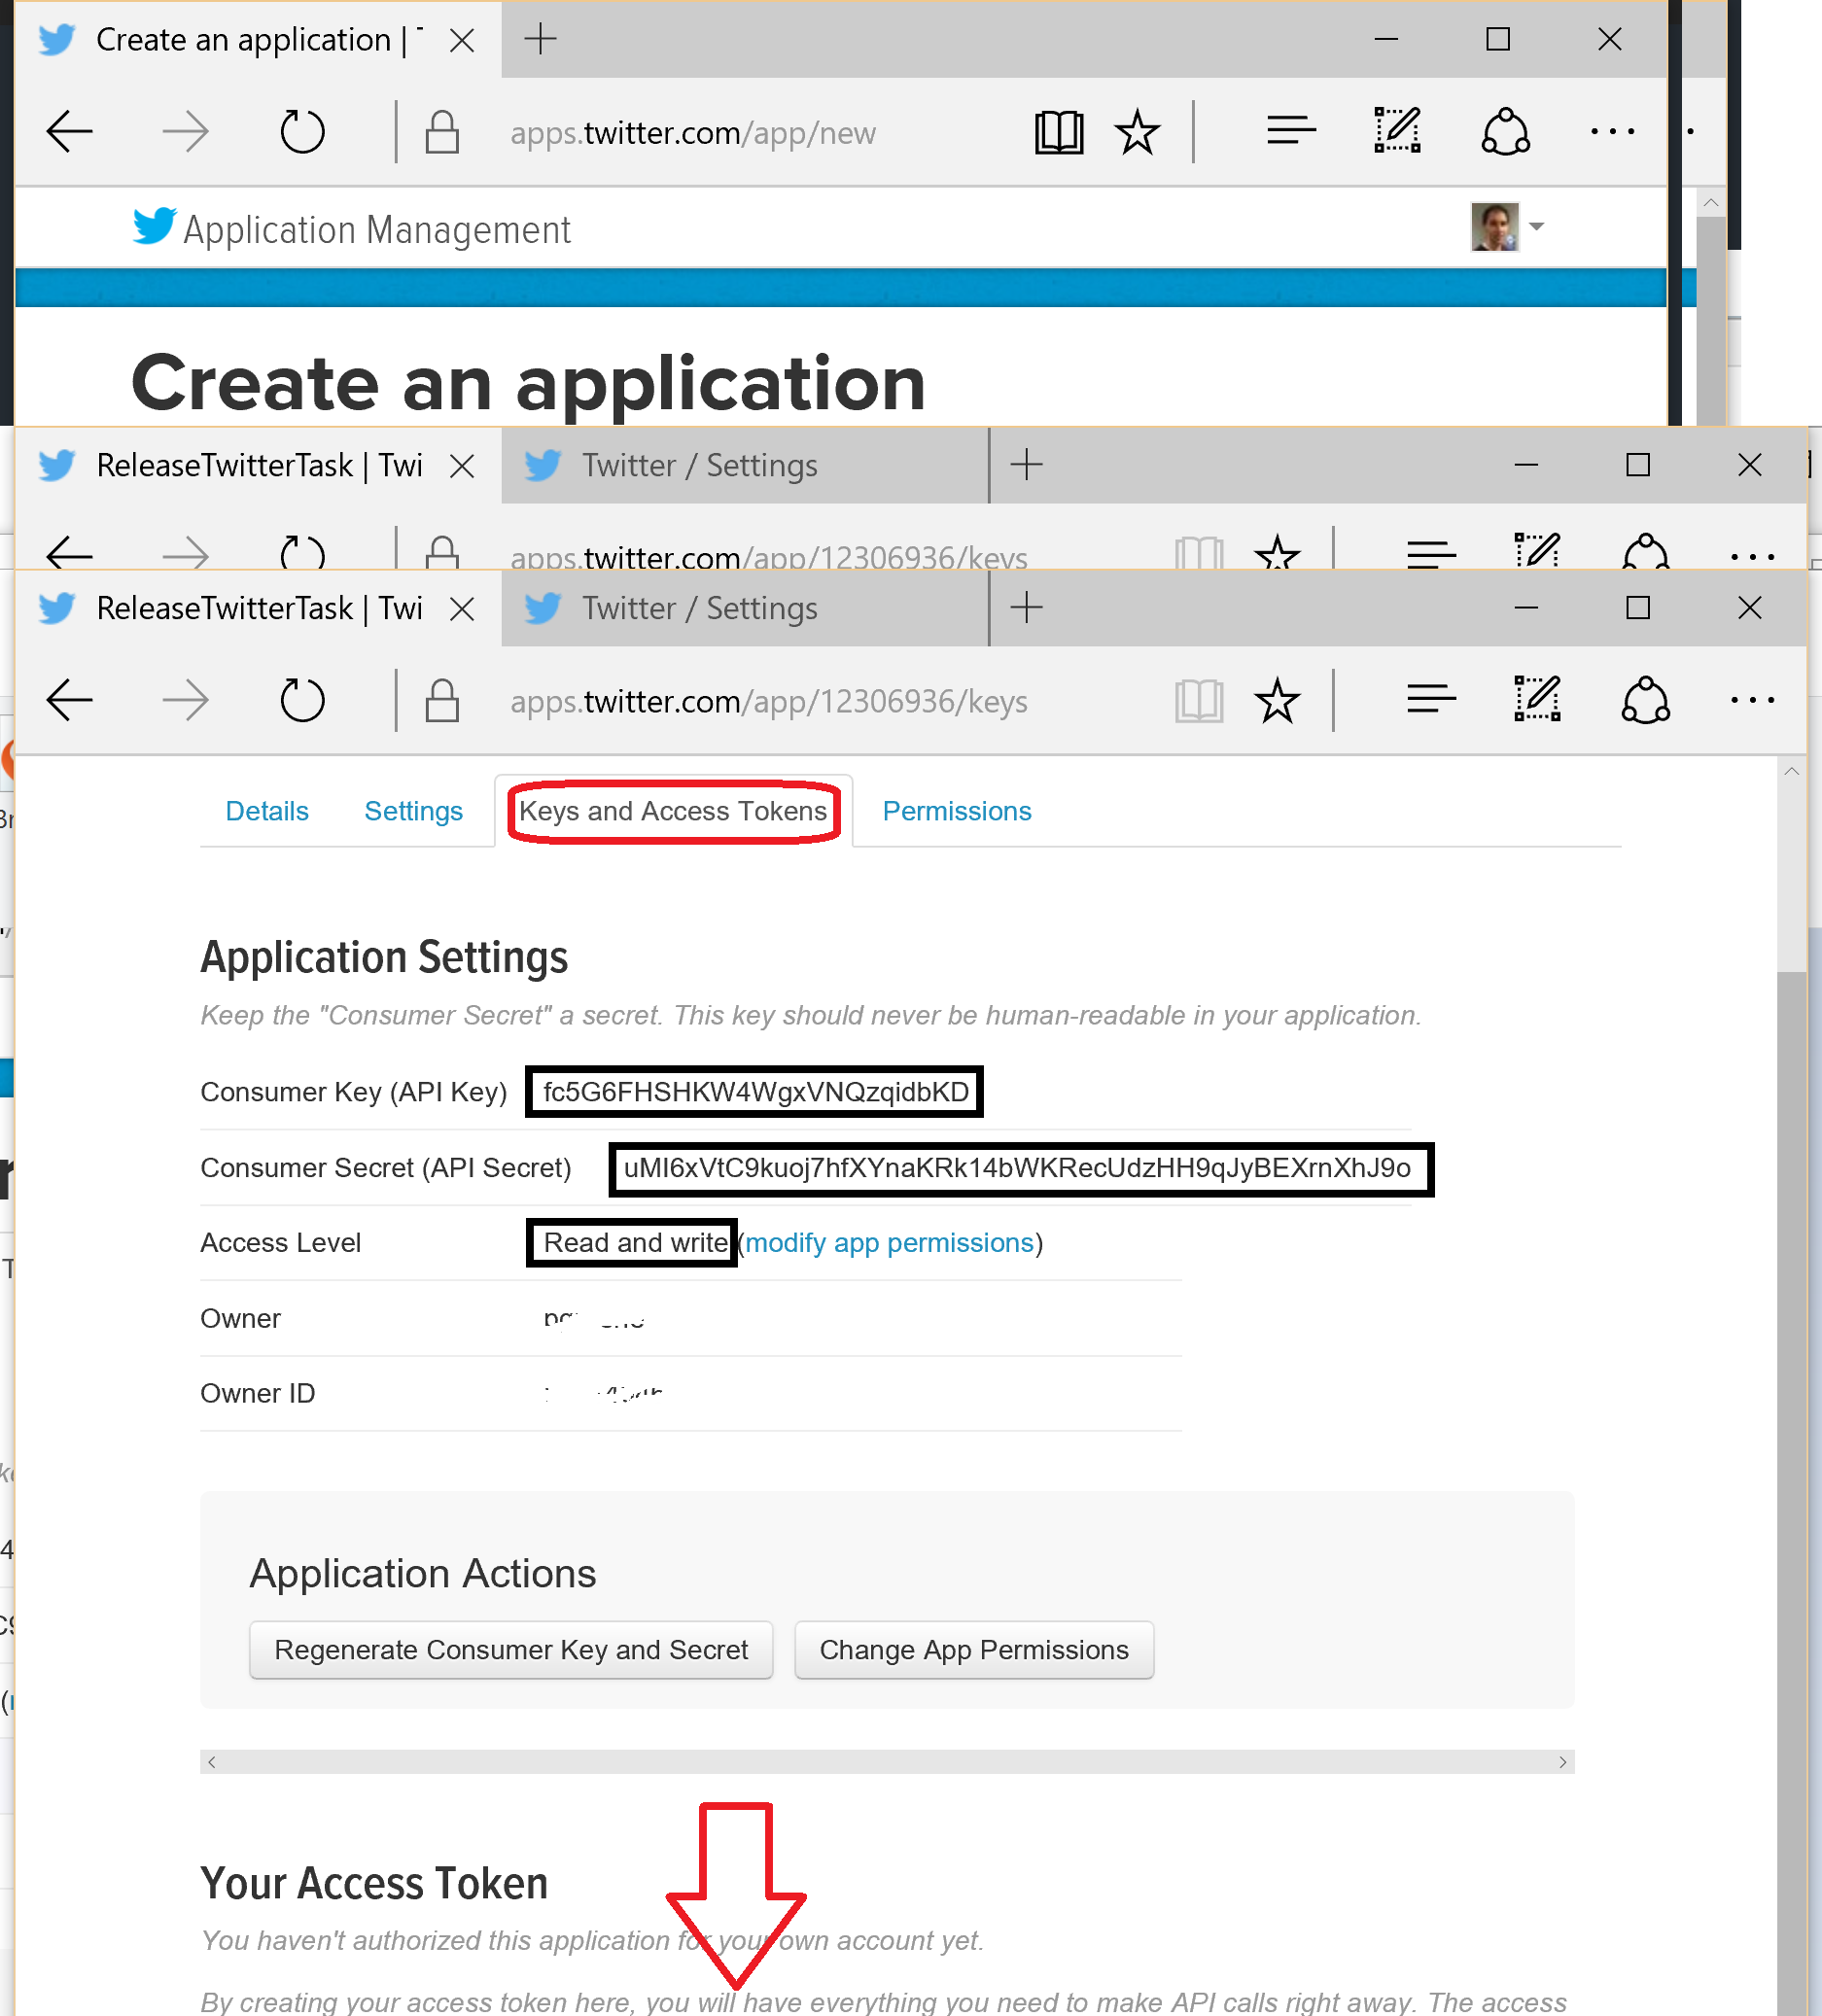Maximize the front keys window
This screenshot has width=1822, height=2016.
tap(1638, 608)
